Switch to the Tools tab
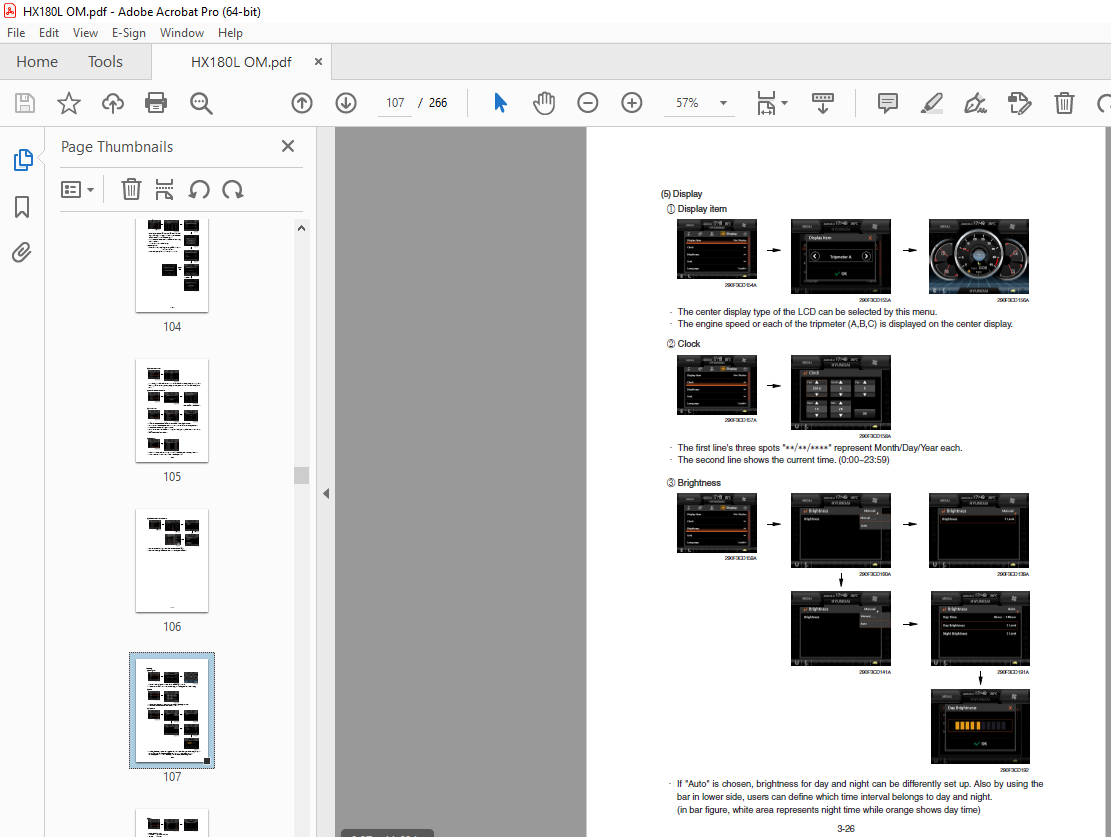This screenshot has width=1111, height=837. tap(105, 62)
